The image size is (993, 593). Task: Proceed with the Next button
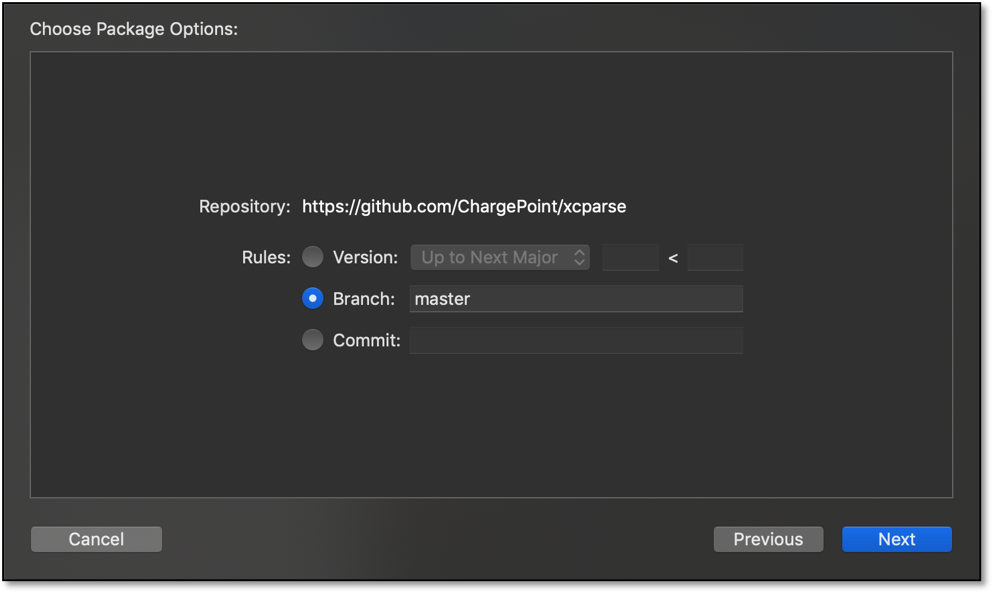(x=896, y=539)
